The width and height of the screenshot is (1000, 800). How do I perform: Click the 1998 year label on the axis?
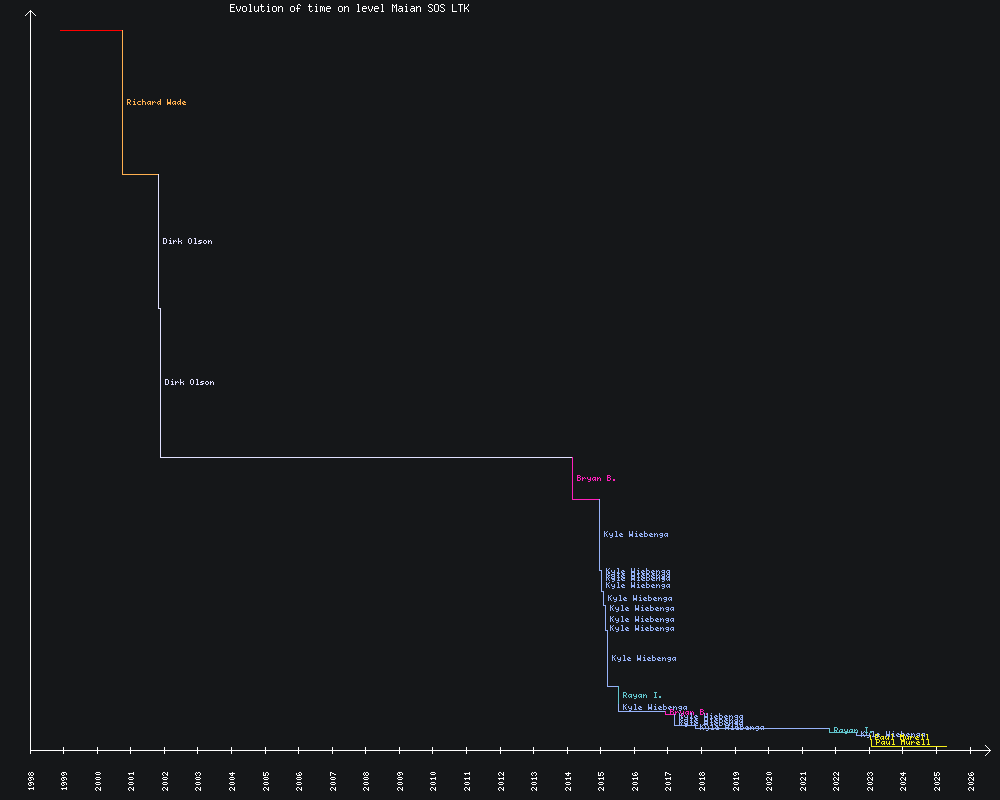31,780
